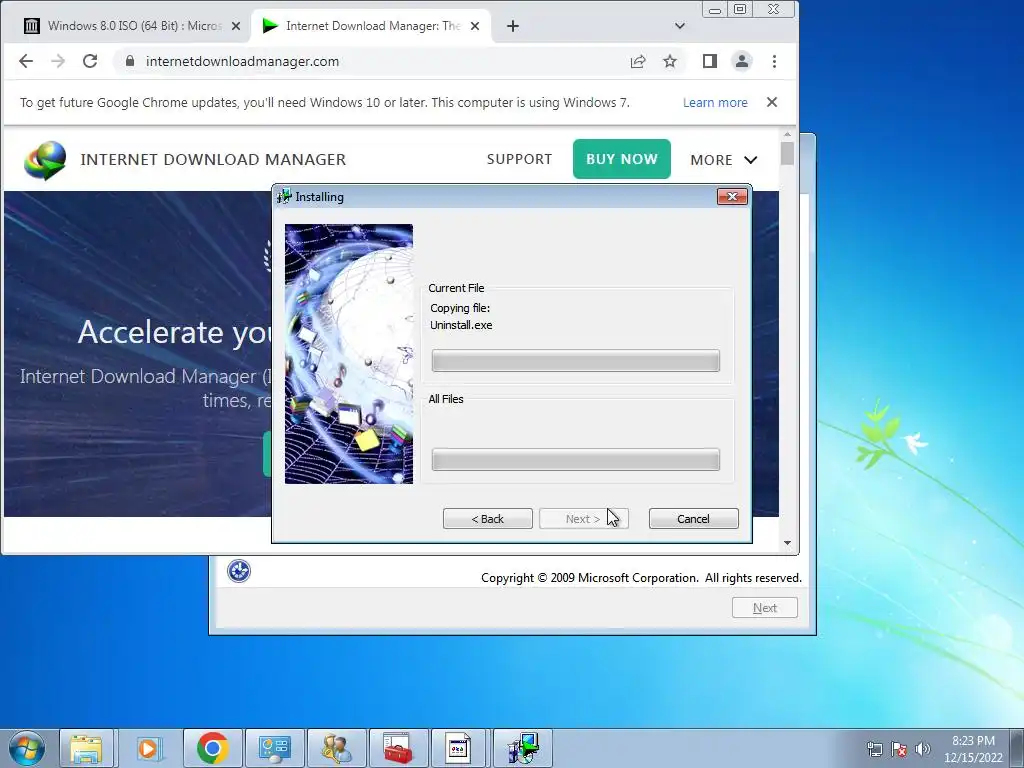
Task: Click the page scrollbar down arrow
Action: 787,543
